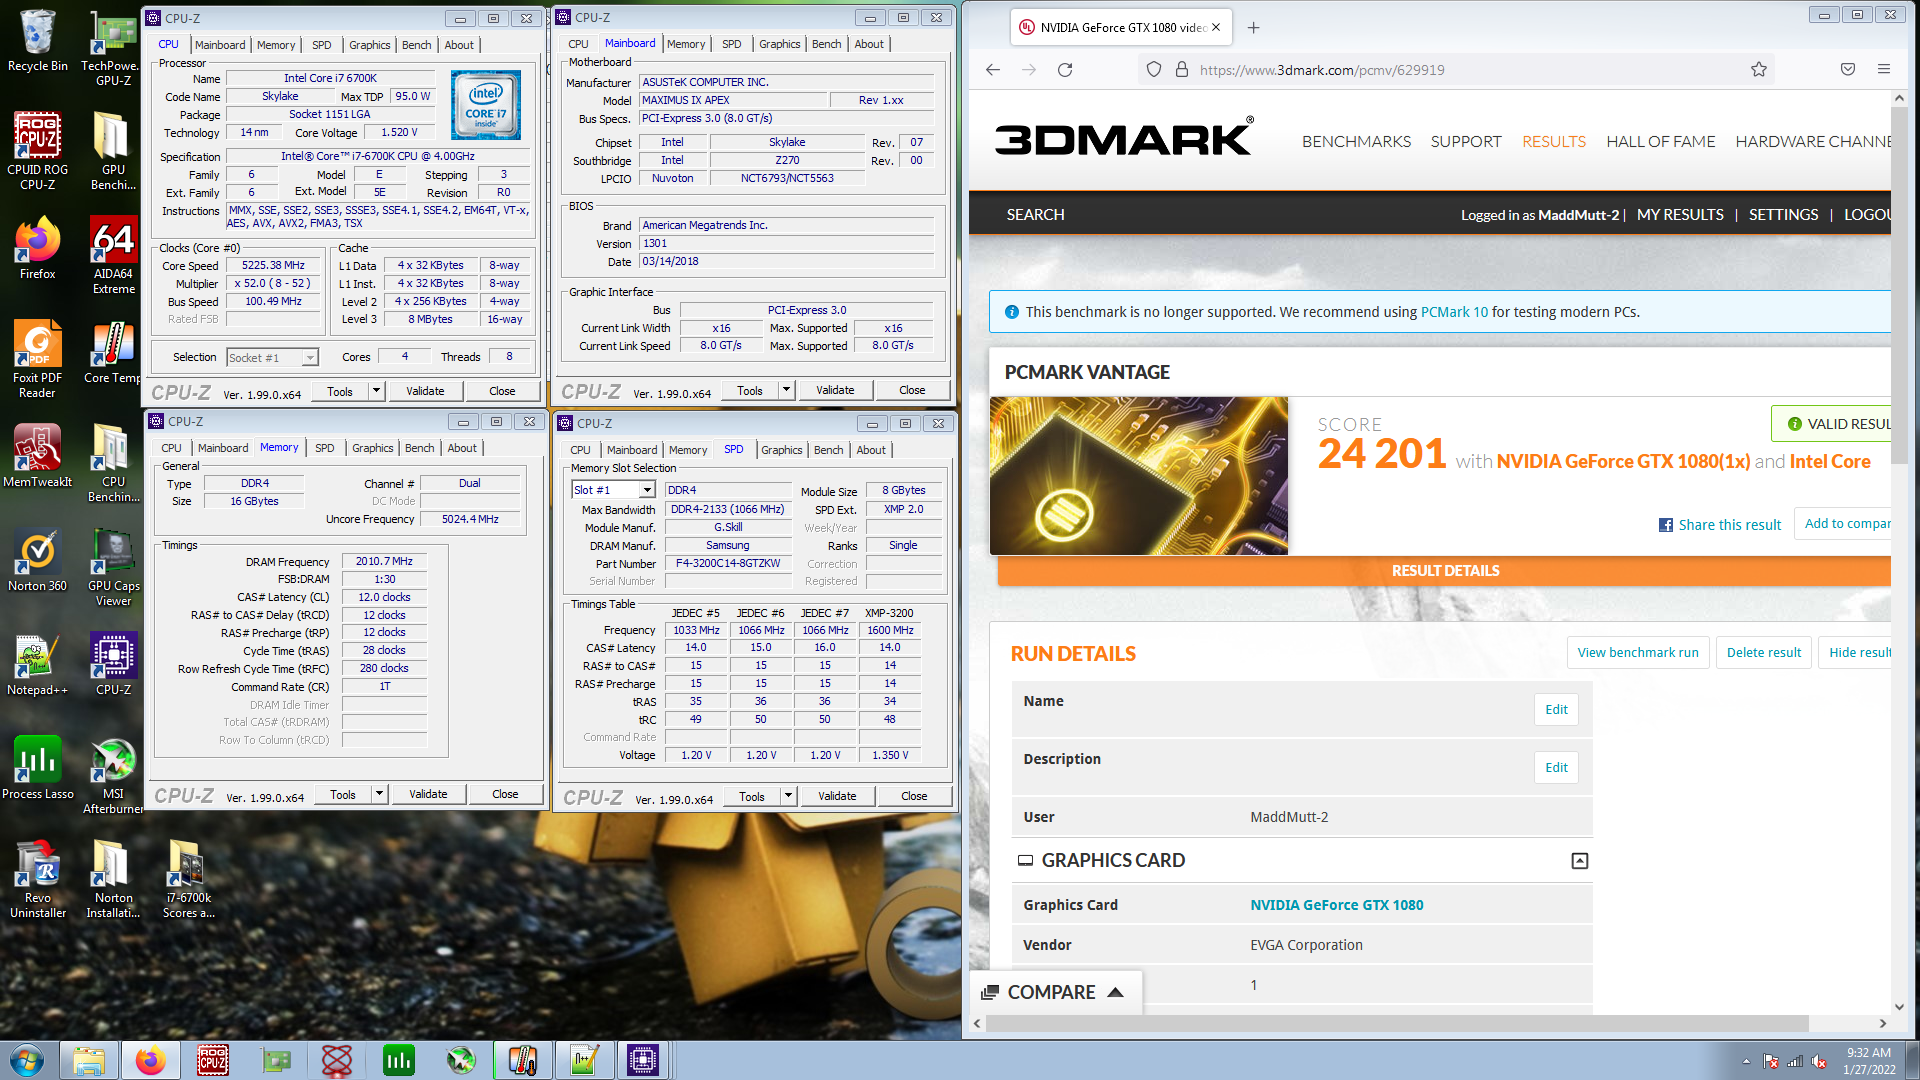Click the horizontal scrollbar in Firefox

(1397, 1023)
